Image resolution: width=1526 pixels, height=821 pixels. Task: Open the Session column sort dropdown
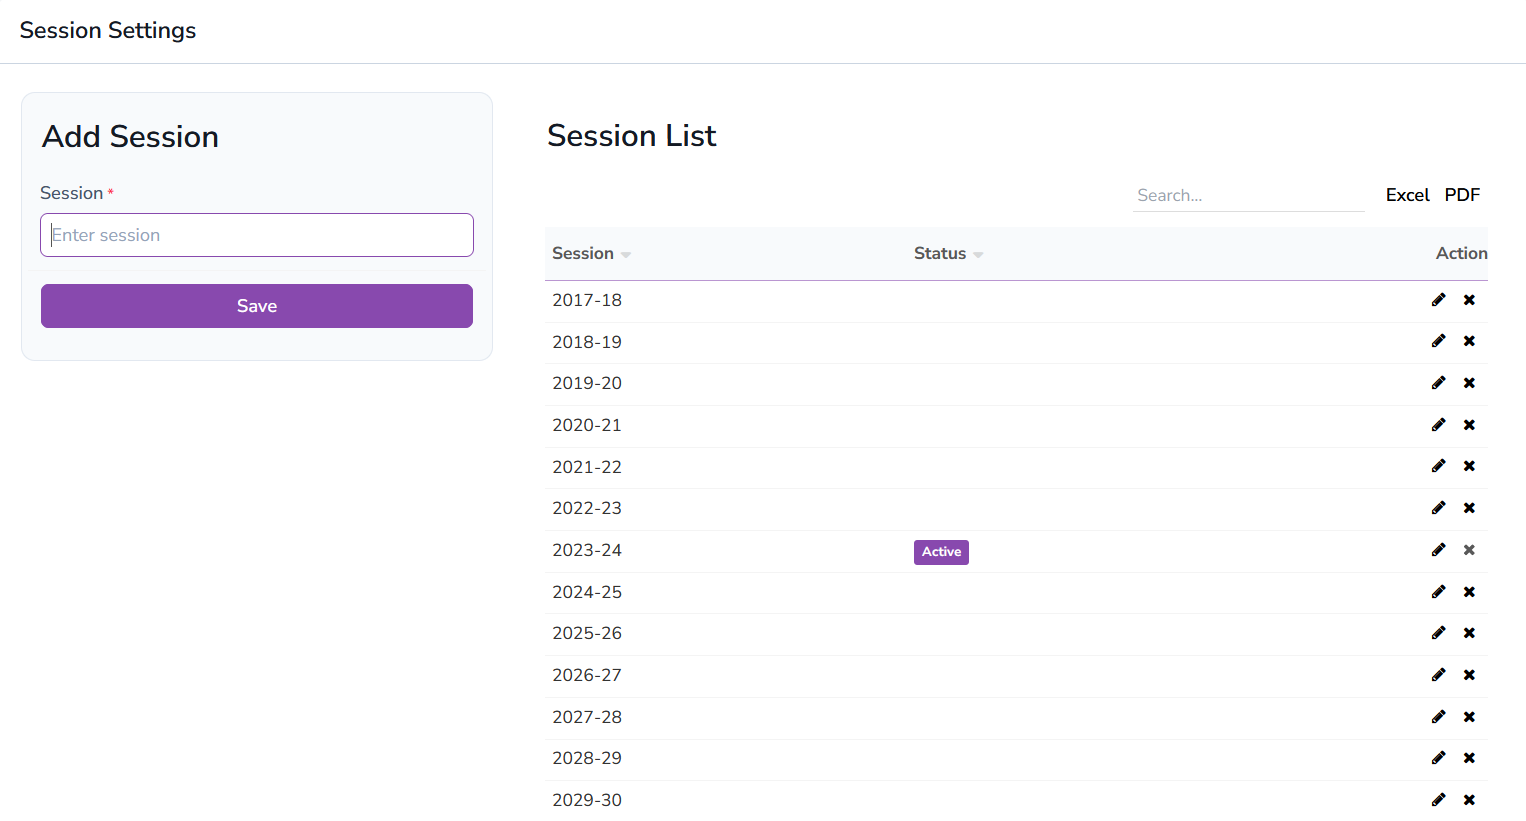[626, 254]
